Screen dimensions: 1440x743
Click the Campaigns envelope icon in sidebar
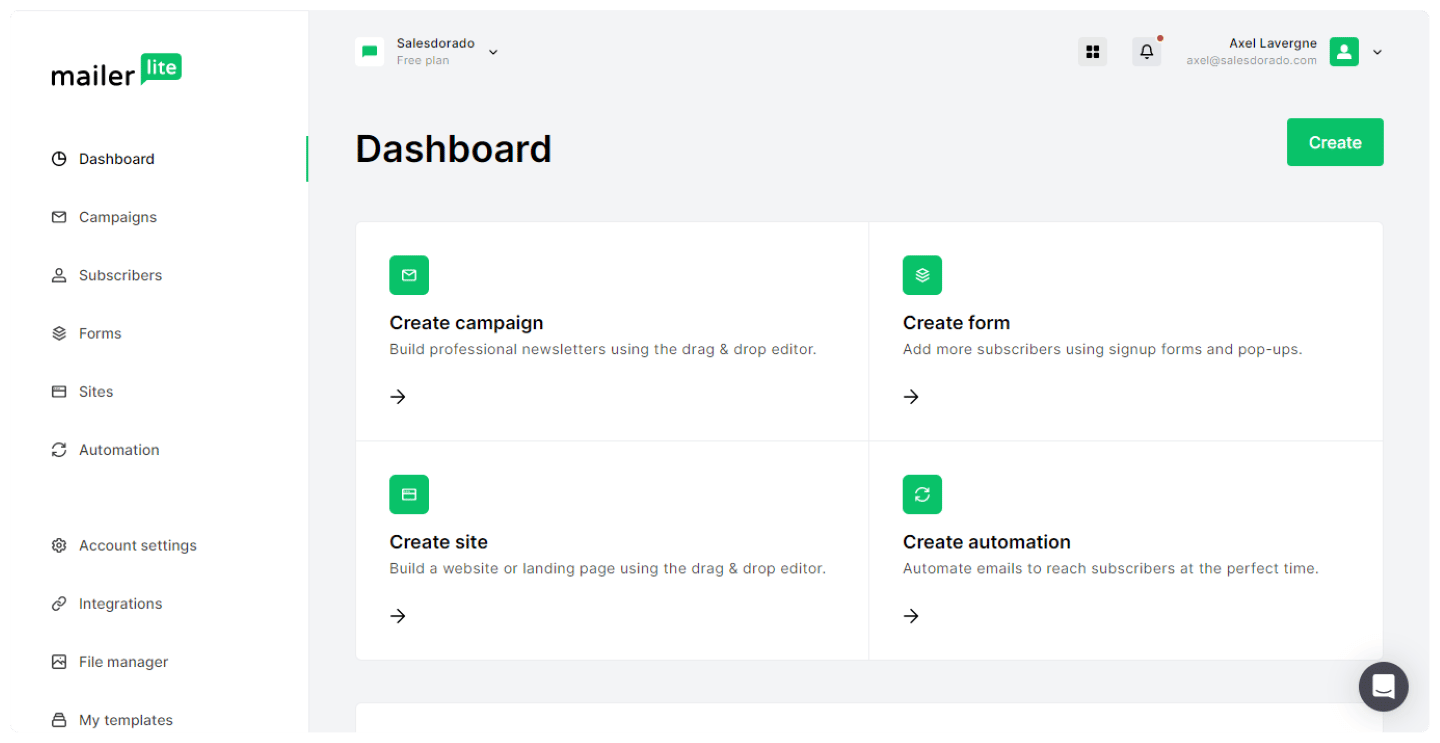point(59,217)
